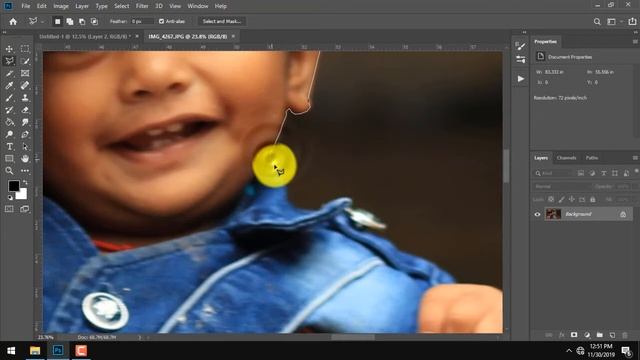This screenshot has height=360, width=640.
Task: Select the Hand tool
Action: [x=25, y=158]
